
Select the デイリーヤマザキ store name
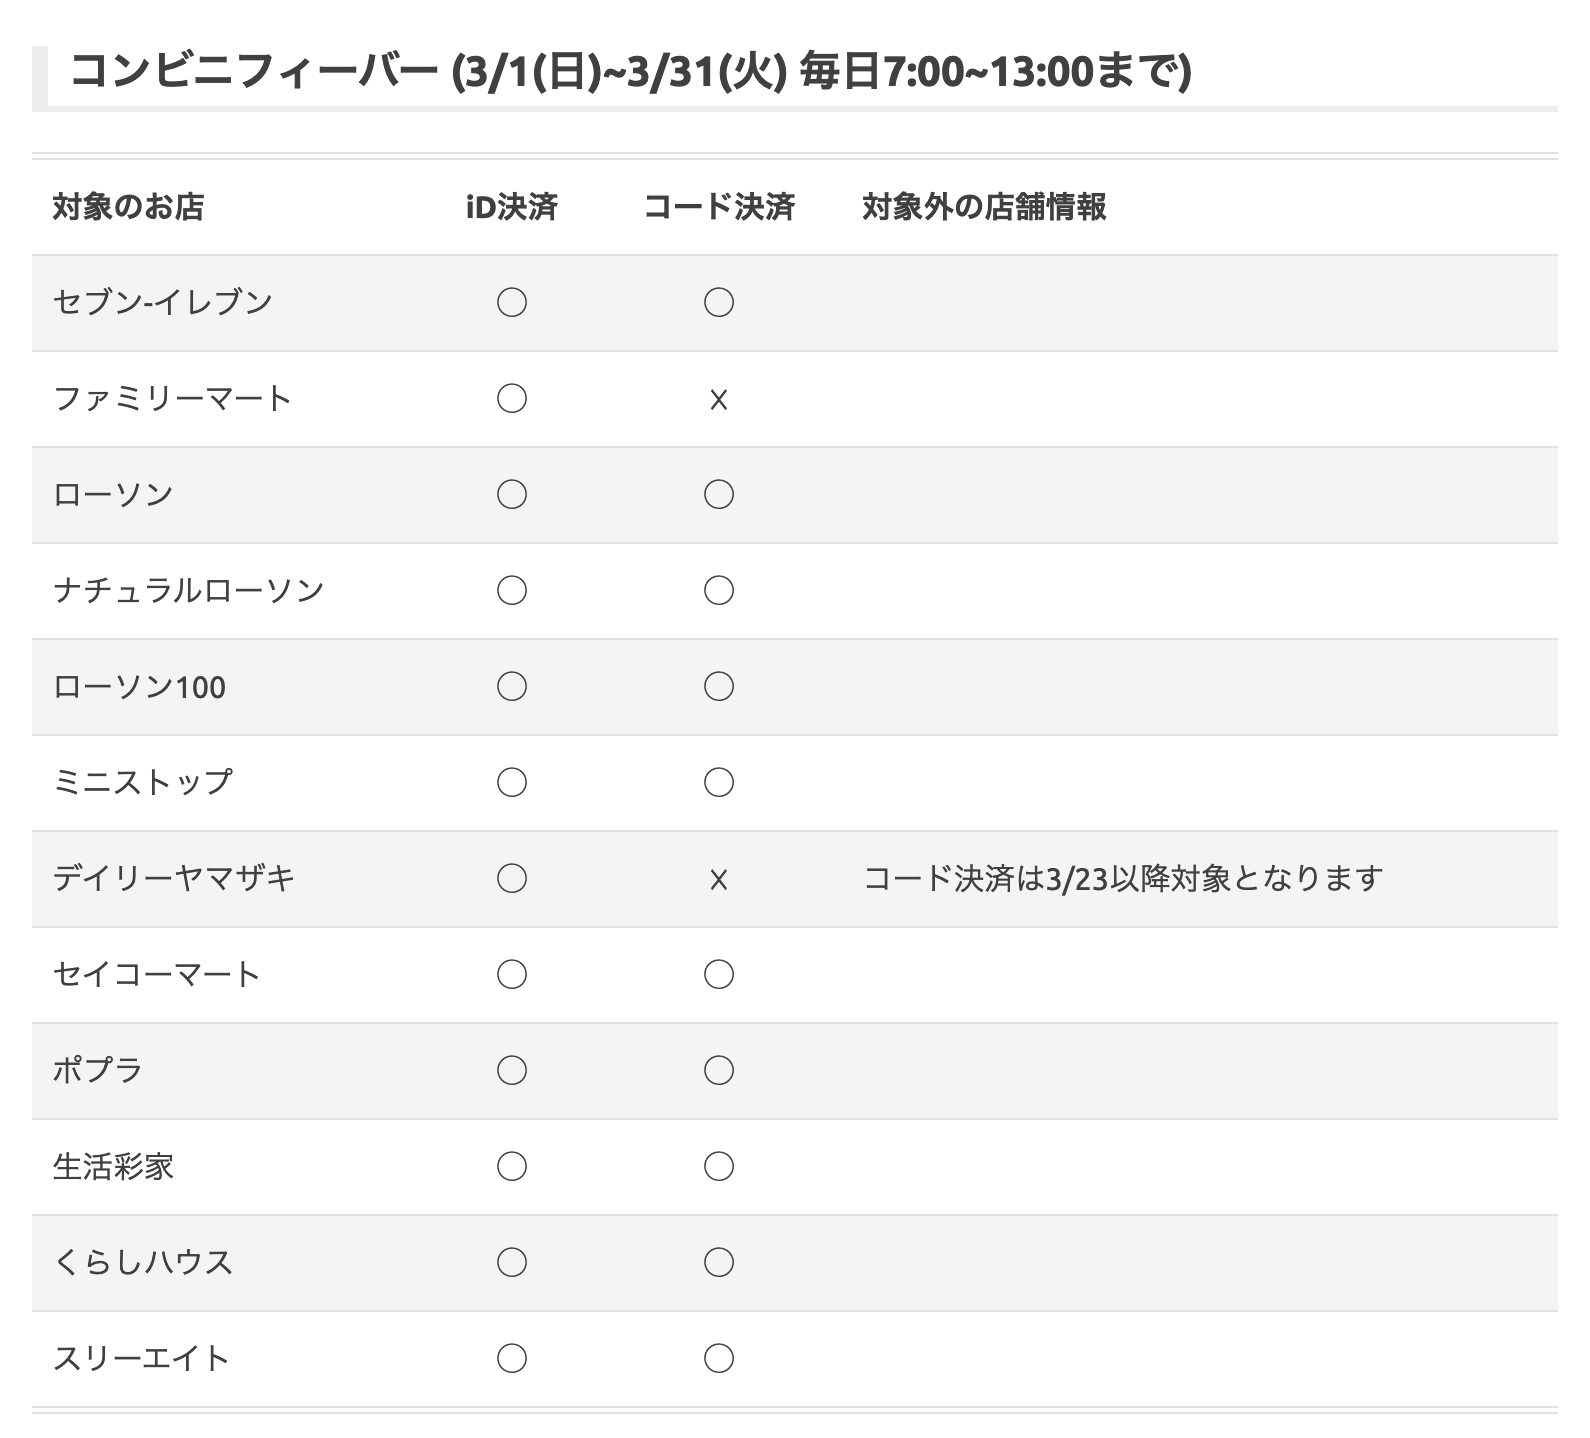click(174, 878)
